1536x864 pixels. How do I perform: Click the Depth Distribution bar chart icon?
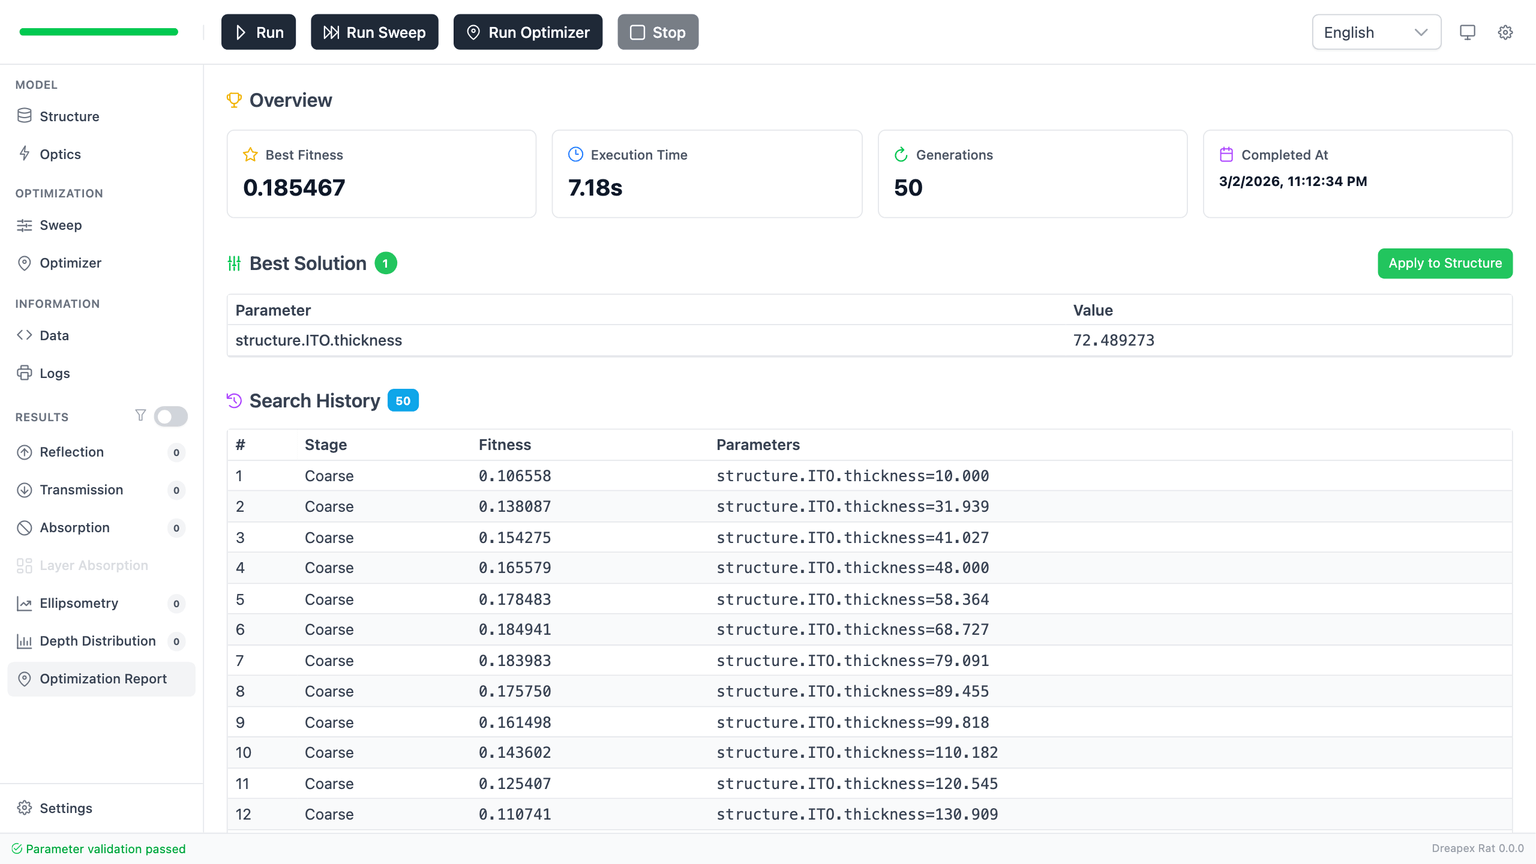tap(24, 641)
